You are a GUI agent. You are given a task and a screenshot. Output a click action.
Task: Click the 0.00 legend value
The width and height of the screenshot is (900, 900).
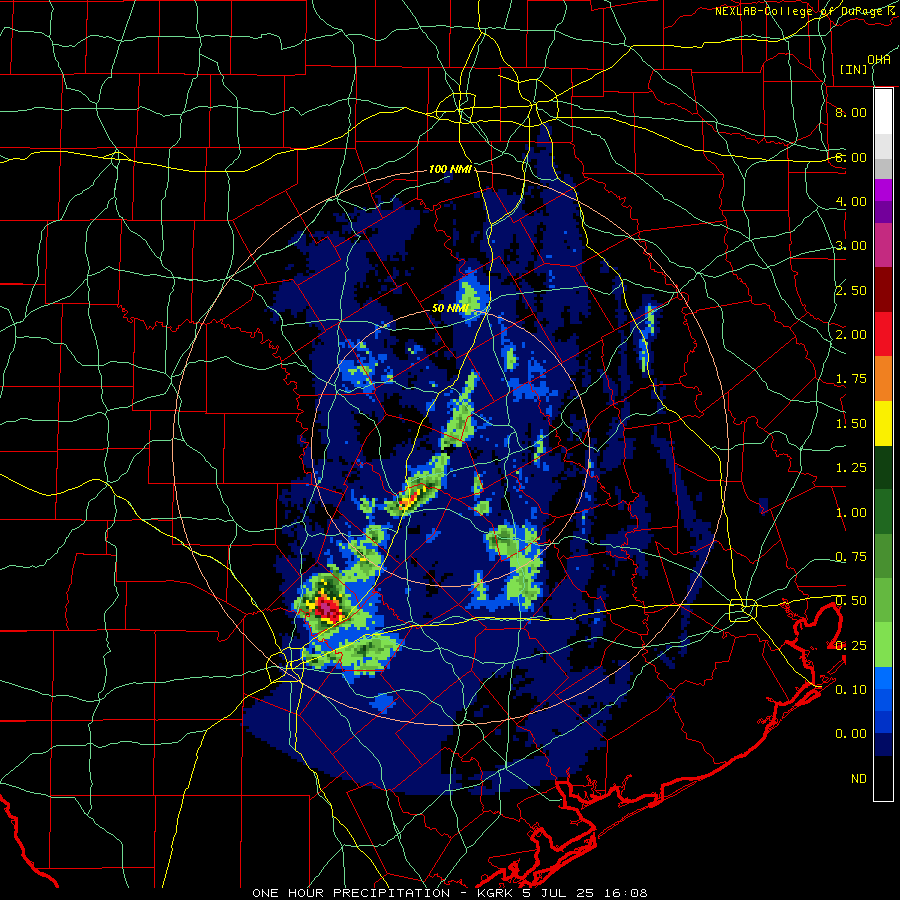[x=851, y=734]
